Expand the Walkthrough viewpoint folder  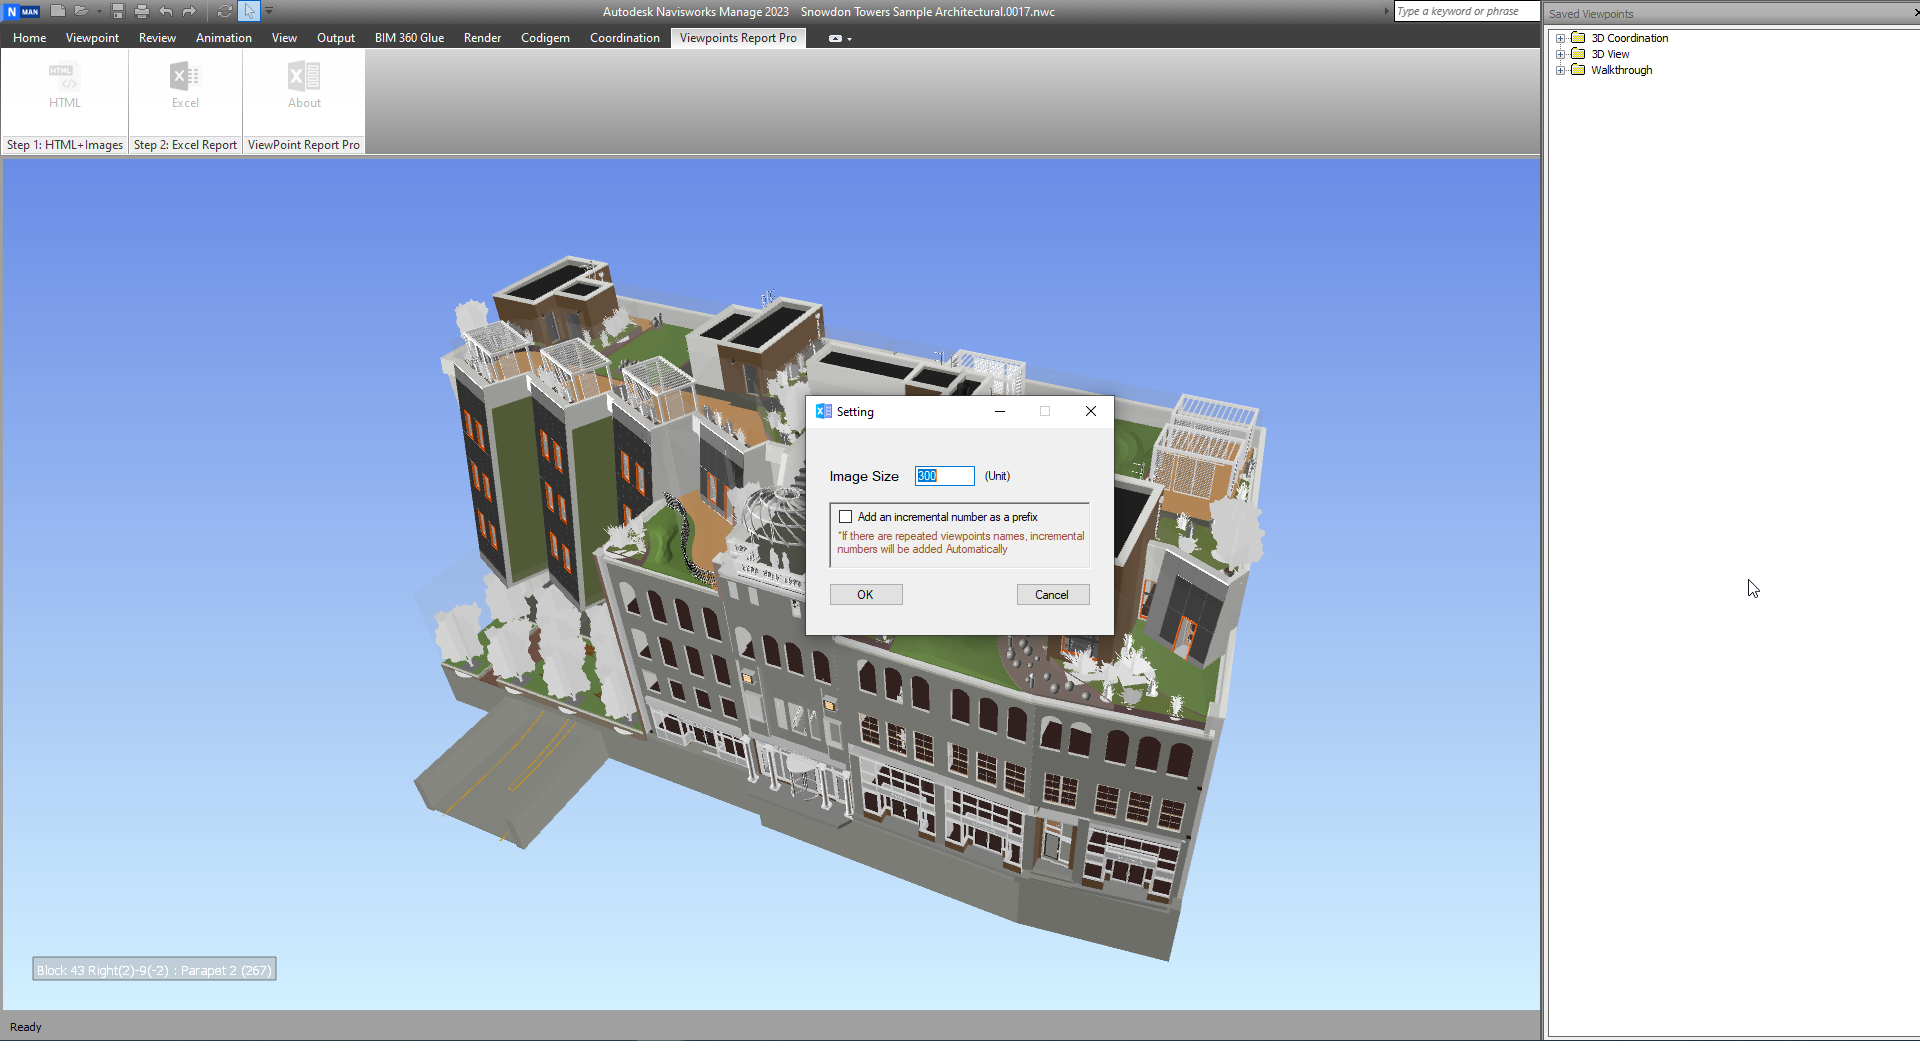1560,70
